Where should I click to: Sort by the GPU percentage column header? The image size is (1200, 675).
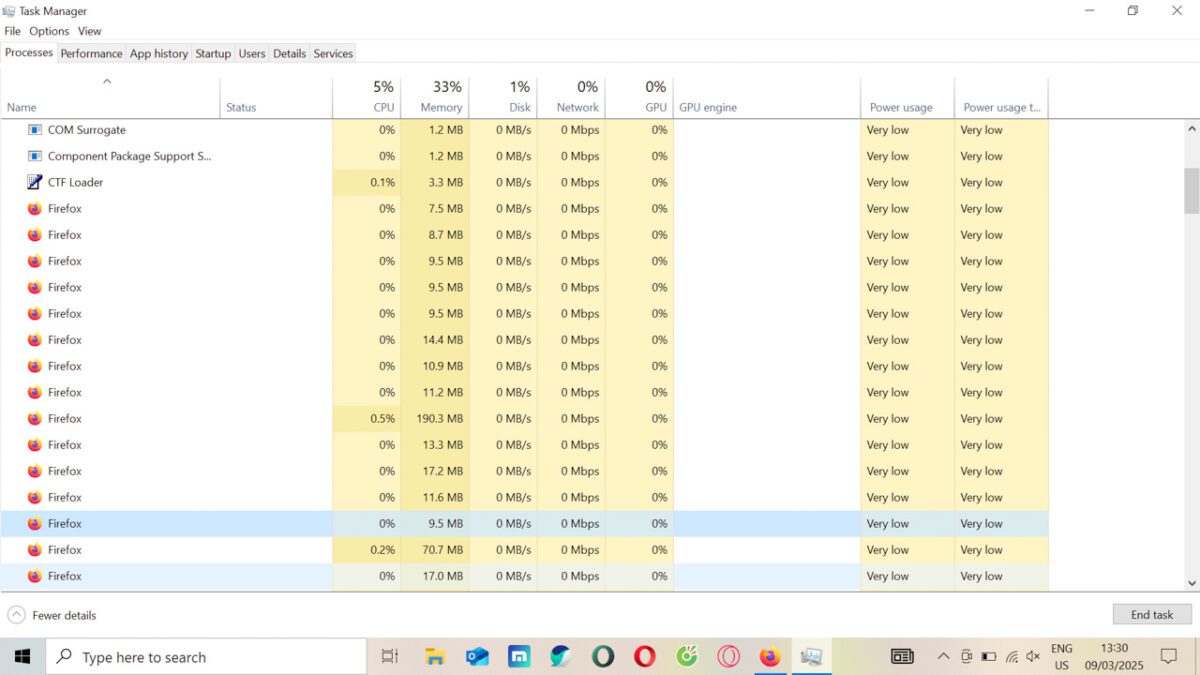639,97
